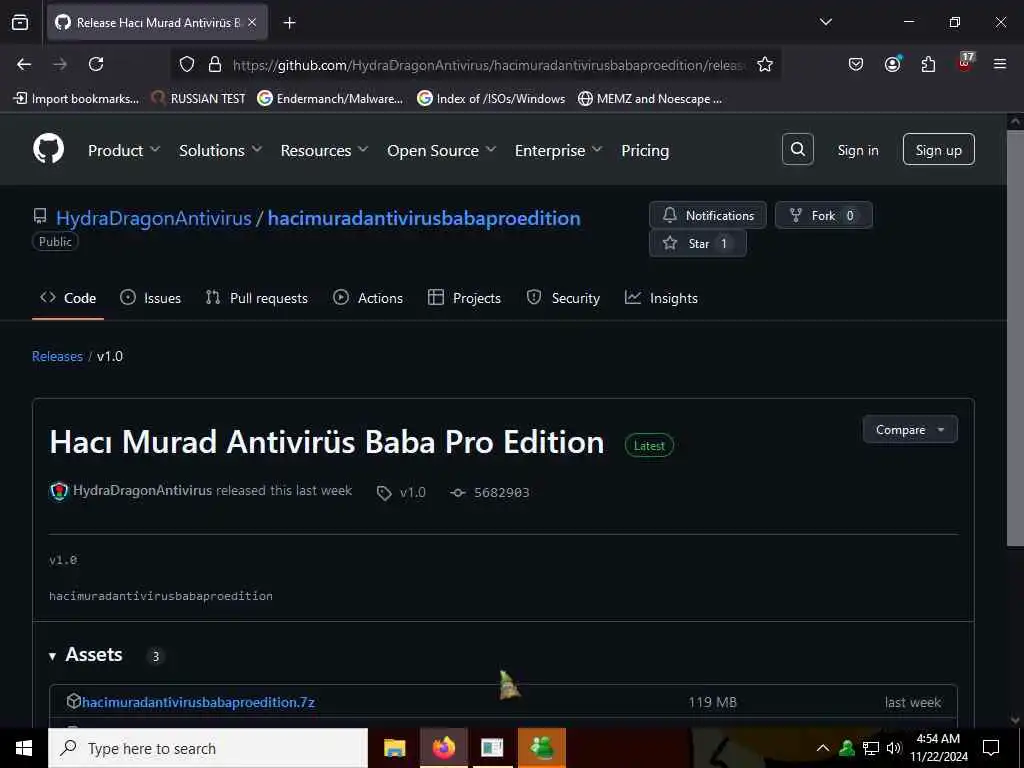
Task: Click the red extension icon with badge 17
Action: coord(965,63)
